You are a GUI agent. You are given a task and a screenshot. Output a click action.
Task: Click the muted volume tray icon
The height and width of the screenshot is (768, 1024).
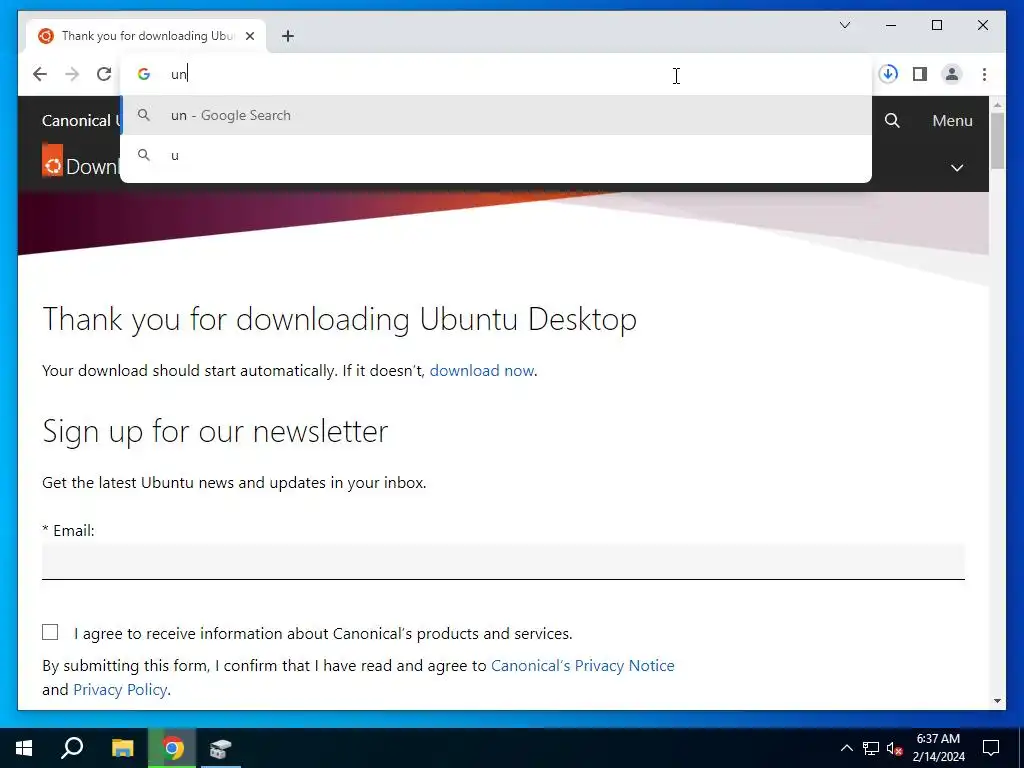pyautogui.click(x=895, y=748)
